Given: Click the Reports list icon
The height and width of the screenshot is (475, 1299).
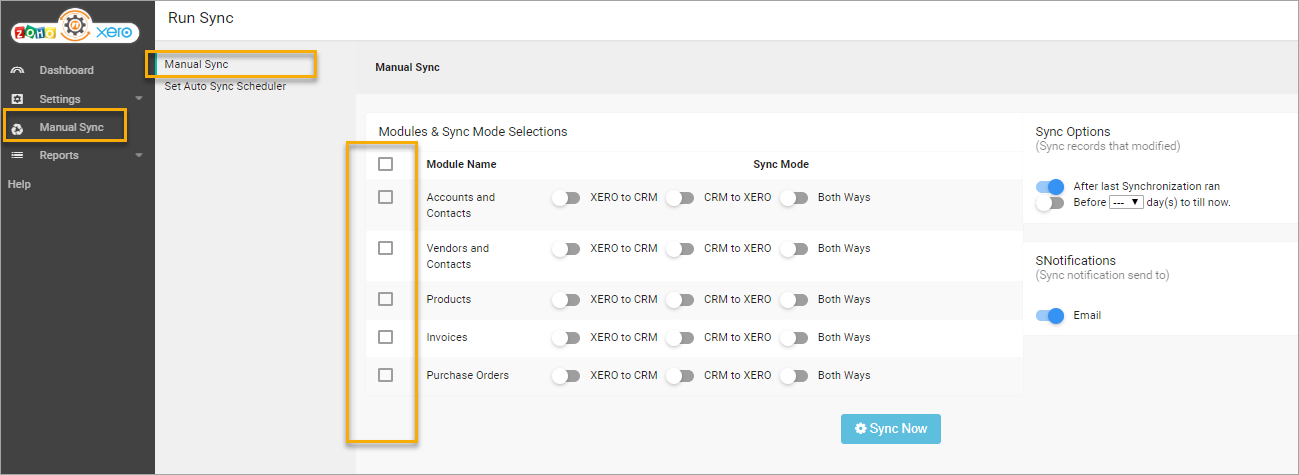Looking at the screenshot, I should click(17, 155).
